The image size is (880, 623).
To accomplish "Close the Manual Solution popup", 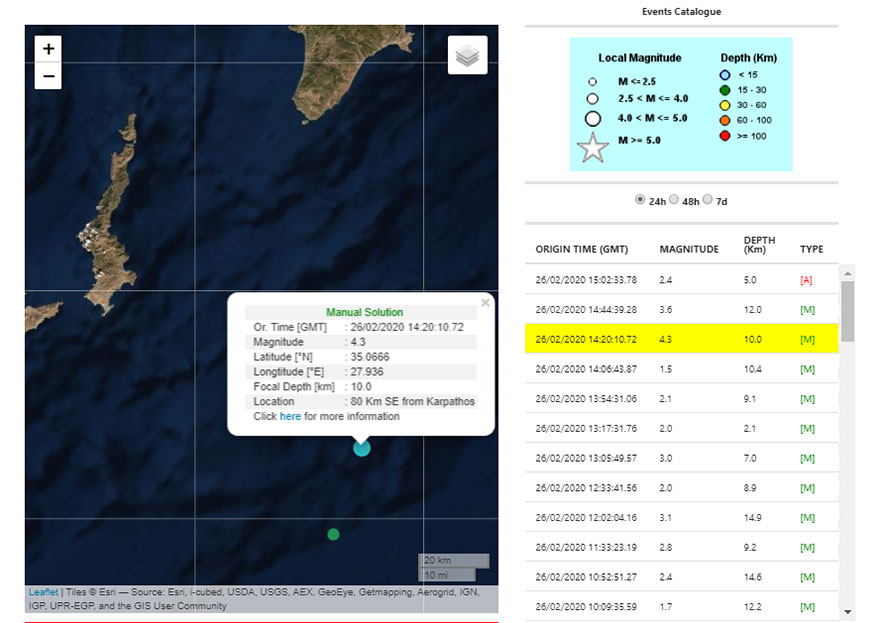I will tap(486, 302).
